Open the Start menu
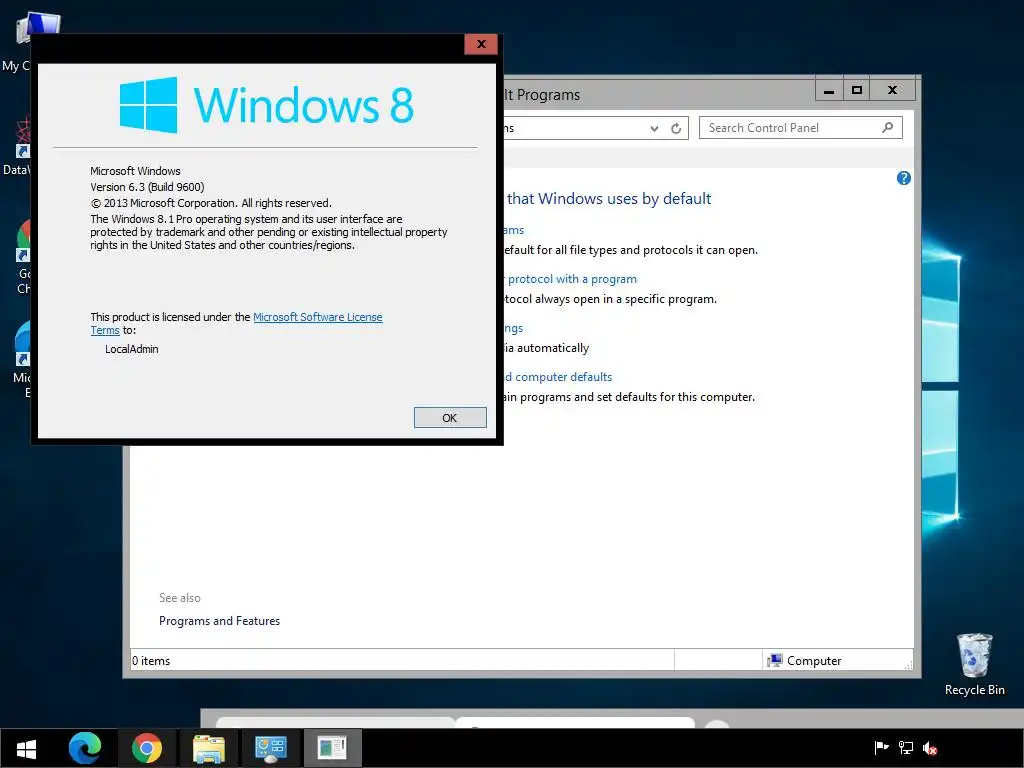 [x=26, y=748]
